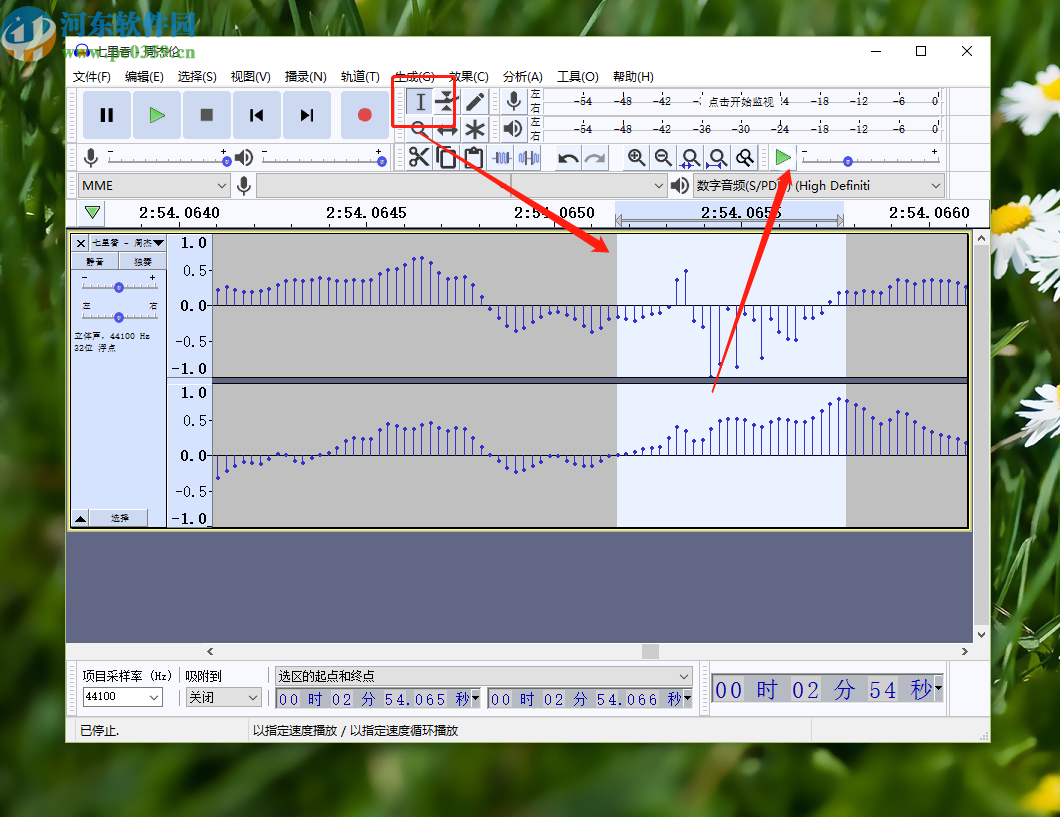Screen dimensions: 1060x817
Task: Click the horizontal scrollbar thumb
Action: point(650,651)
